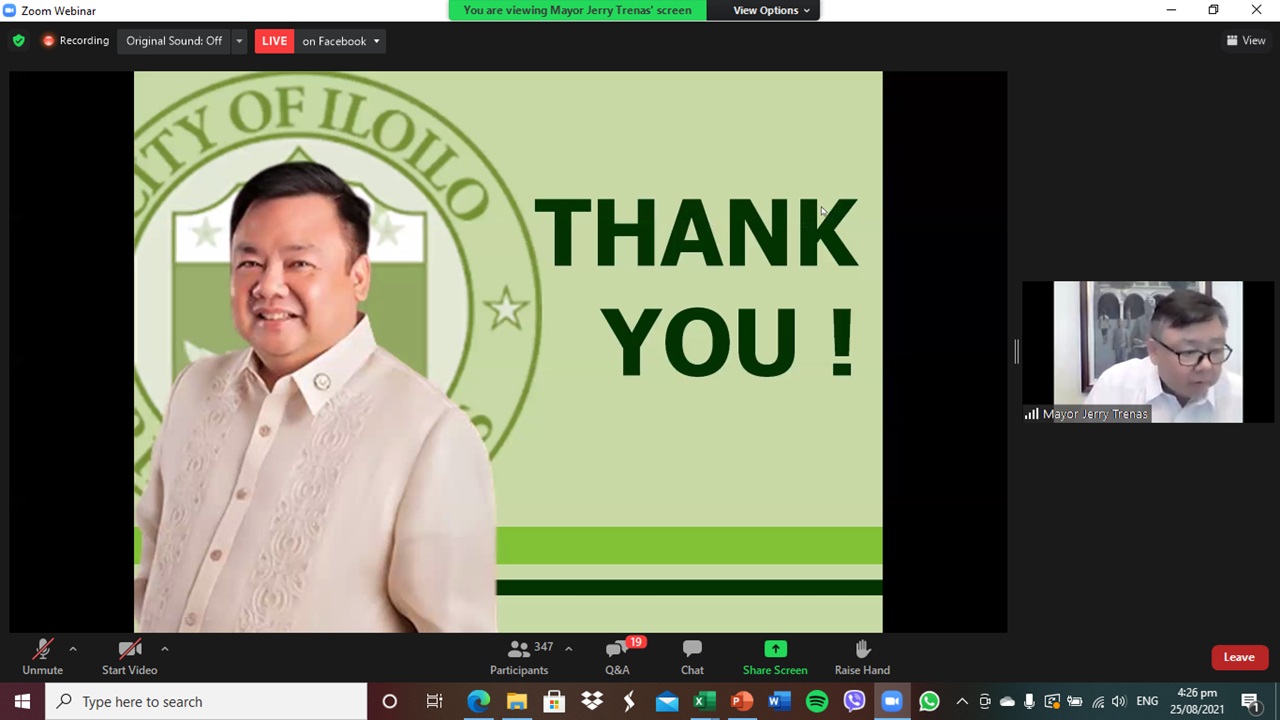Click the green Share Screen icon
1280x720 pixels.
click(x=775, y=649)
